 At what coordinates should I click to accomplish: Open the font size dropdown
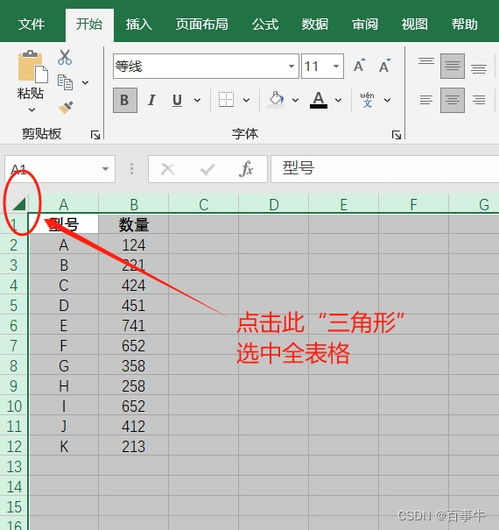point(336,66)
